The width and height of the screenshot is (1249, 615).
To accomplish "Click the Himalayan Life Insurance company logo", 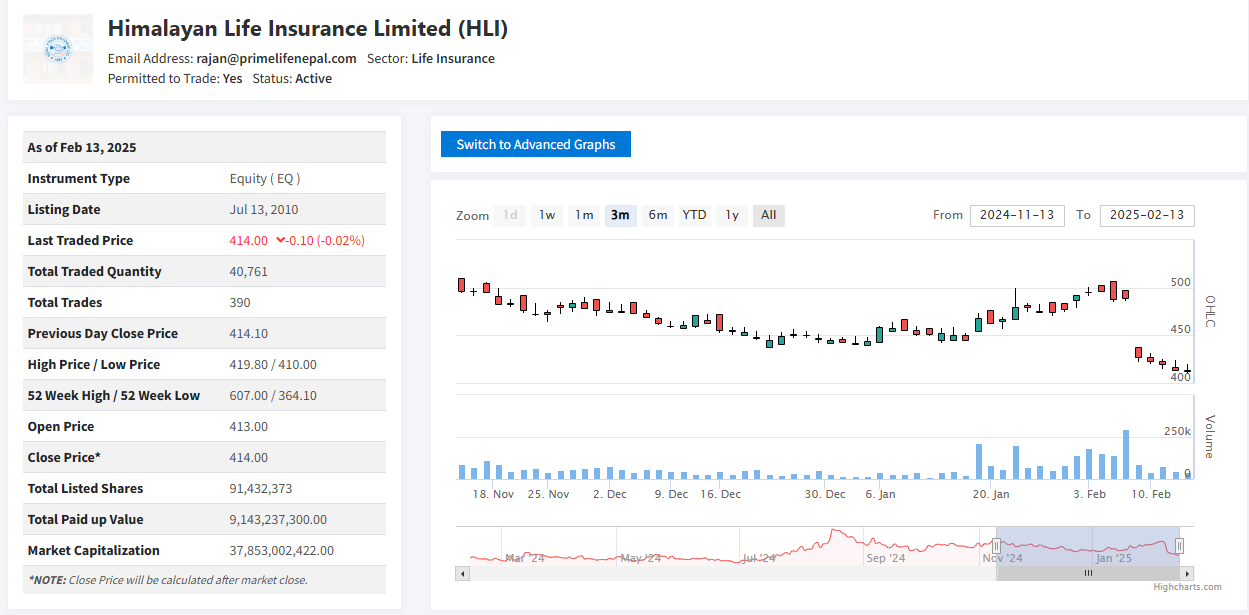I will 58,49.
